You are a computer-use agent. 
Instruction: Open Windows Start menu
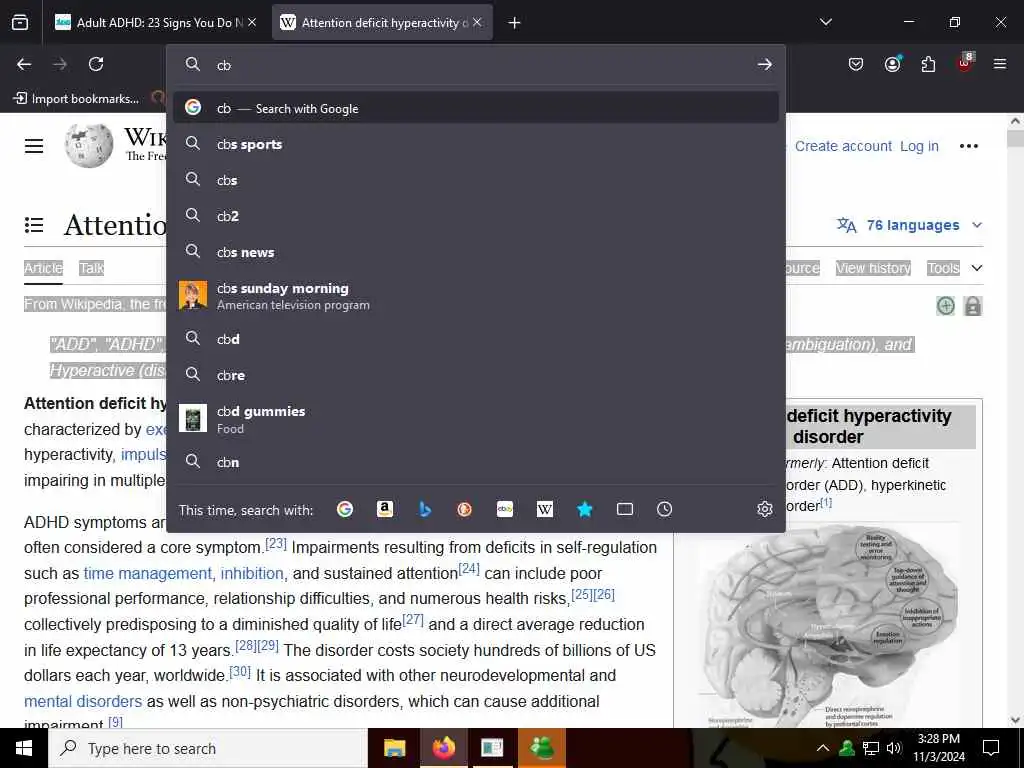click(x=24, y=748)
